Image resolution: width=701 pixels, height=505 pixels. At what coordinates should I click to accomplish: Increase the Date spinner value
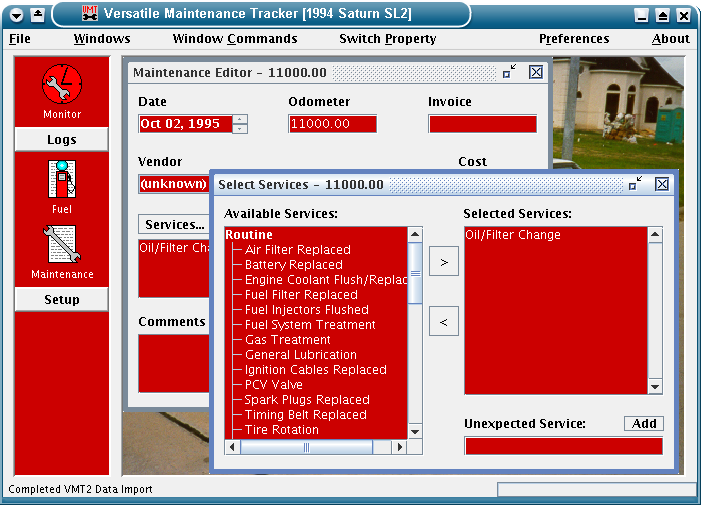coord(239,119)
